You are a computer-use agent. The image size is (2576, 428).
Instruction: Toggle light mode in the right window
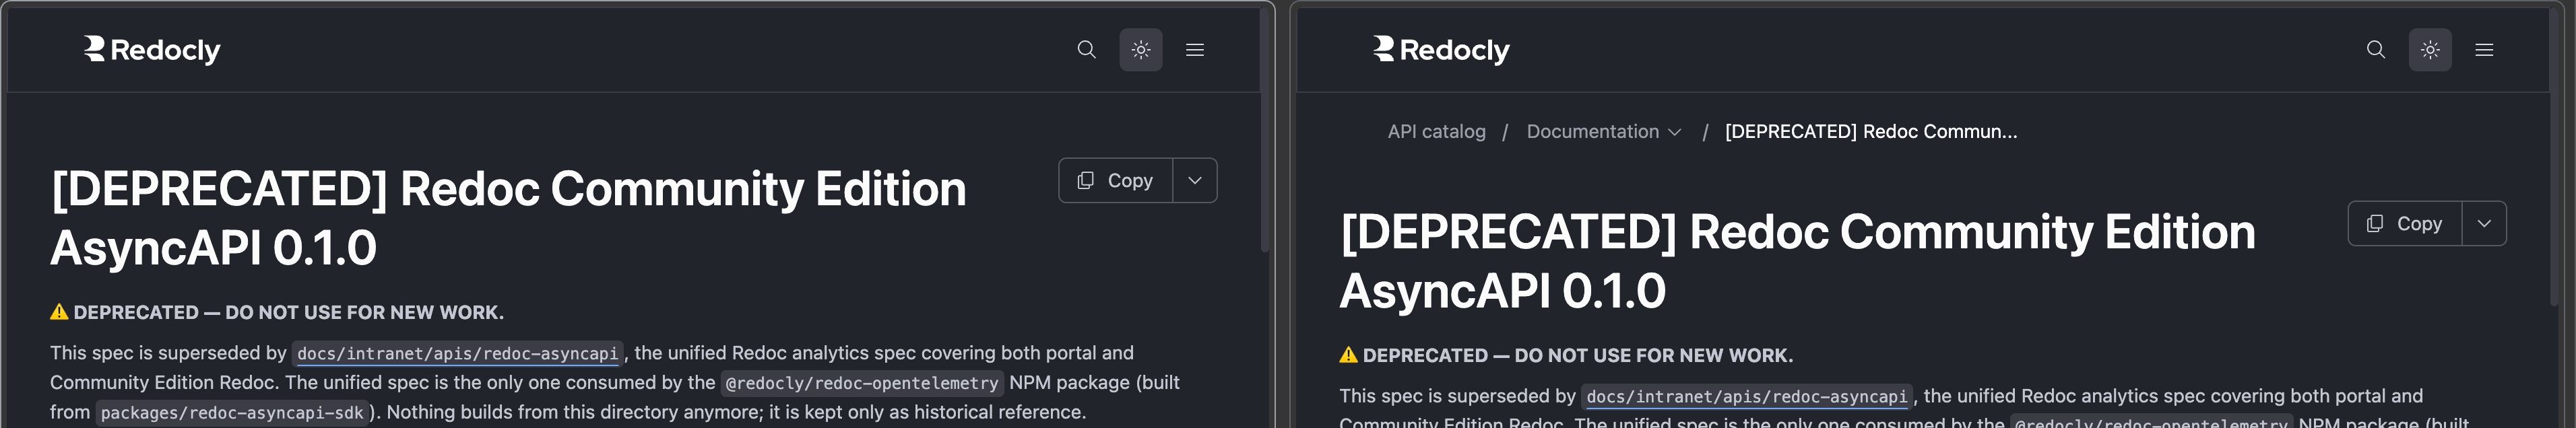(2429, 50)
